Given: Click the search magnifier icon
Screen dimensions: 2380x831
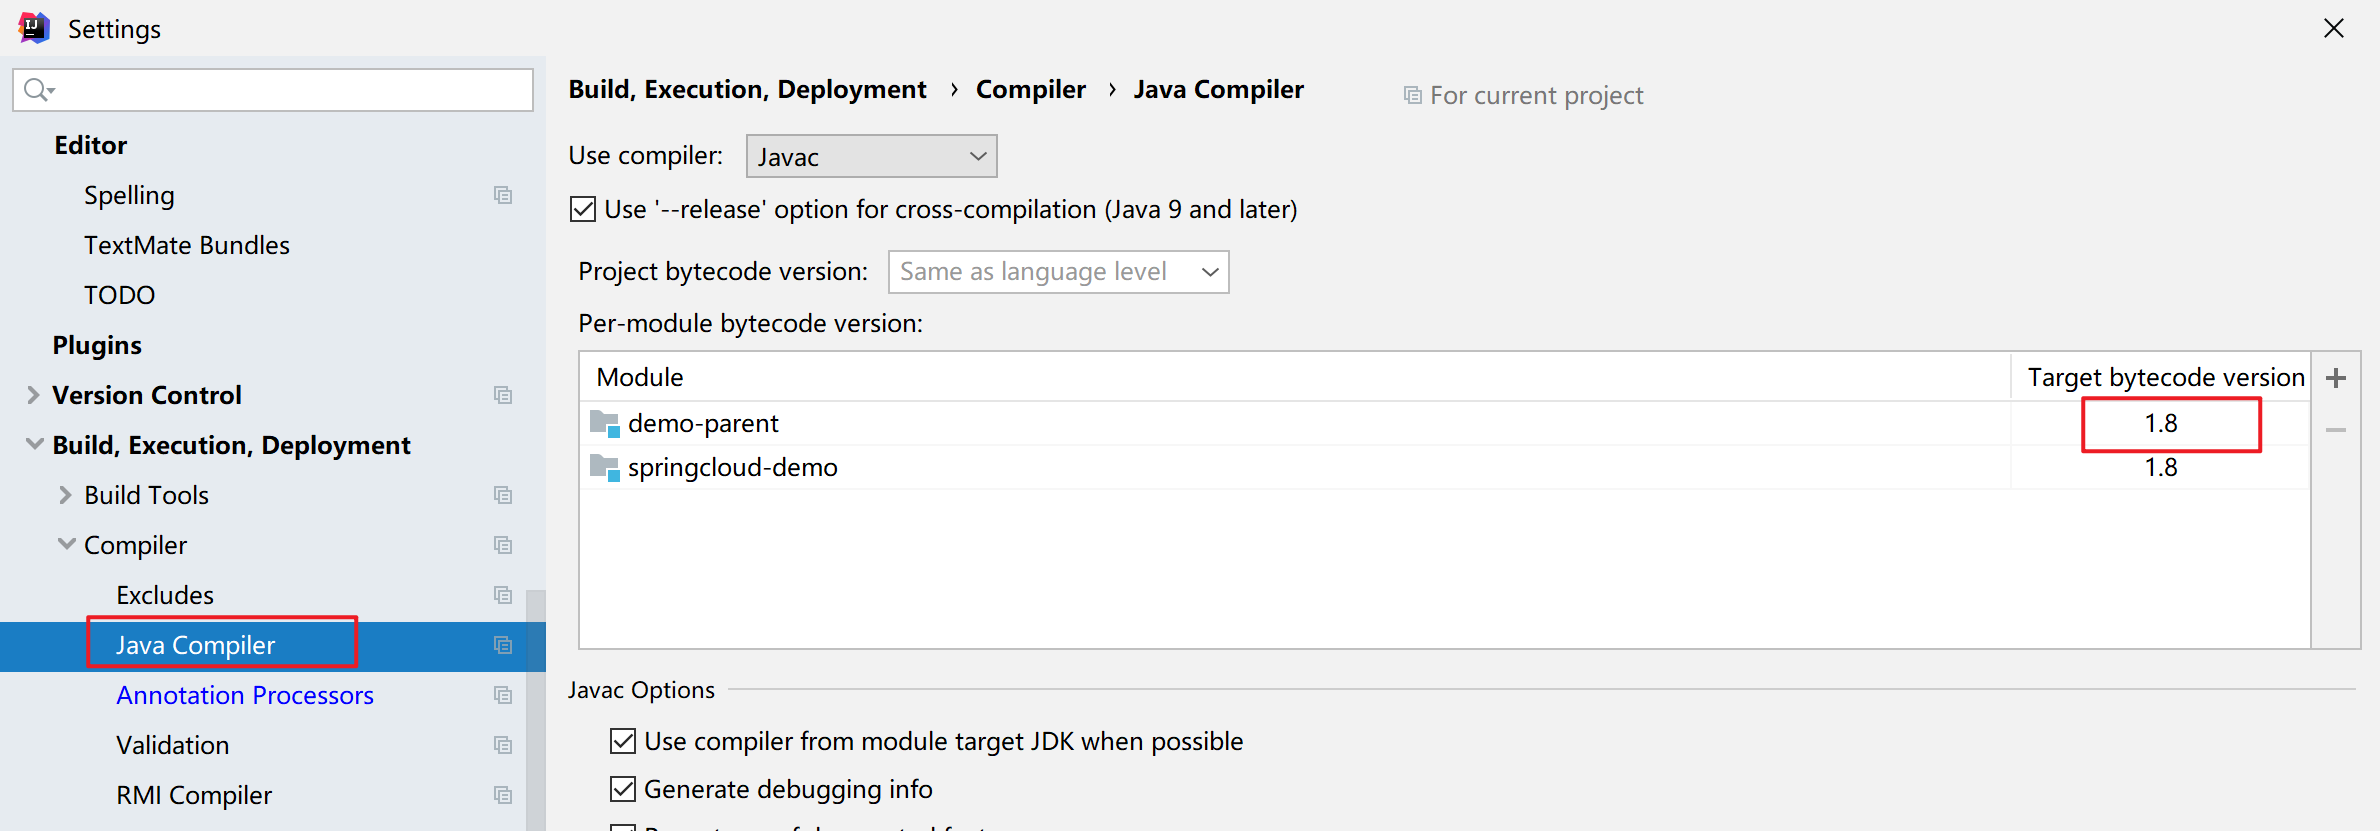Looking at the screenshot, I should tap(37, 90).
